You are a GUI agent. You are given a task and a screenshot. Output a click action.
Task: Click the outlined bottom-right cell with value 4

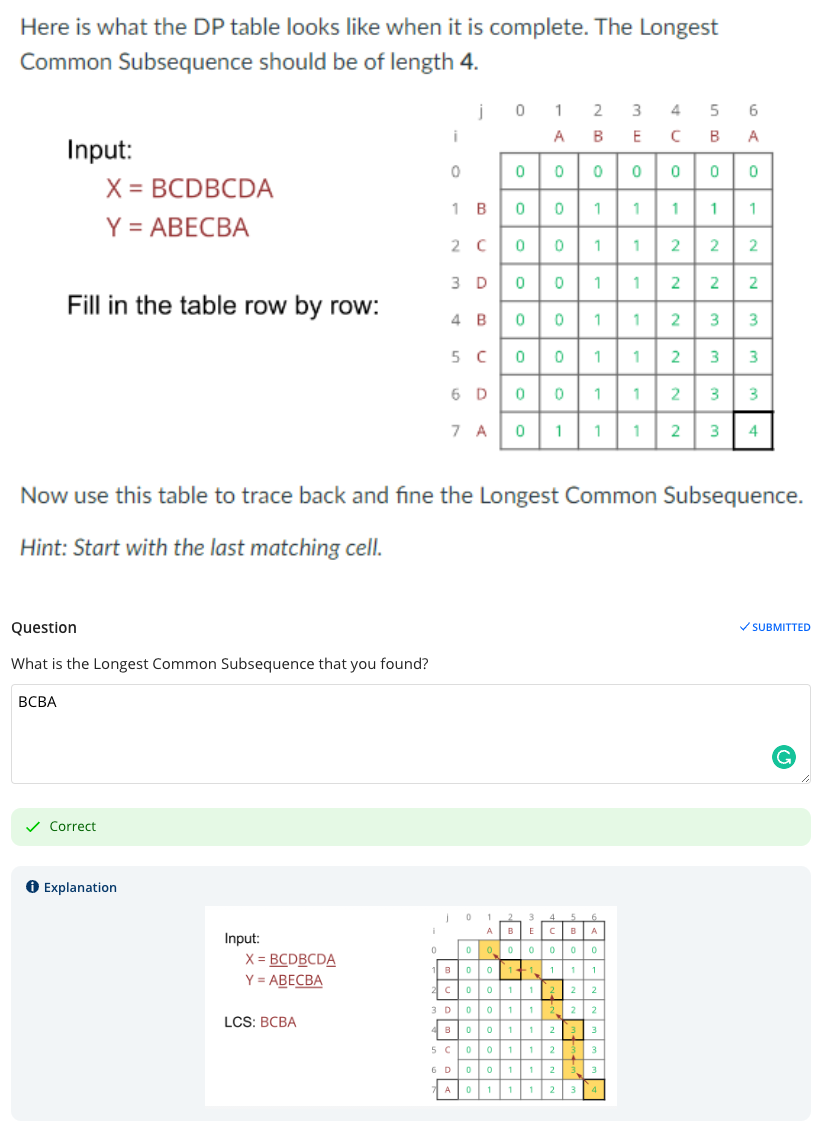753,430
